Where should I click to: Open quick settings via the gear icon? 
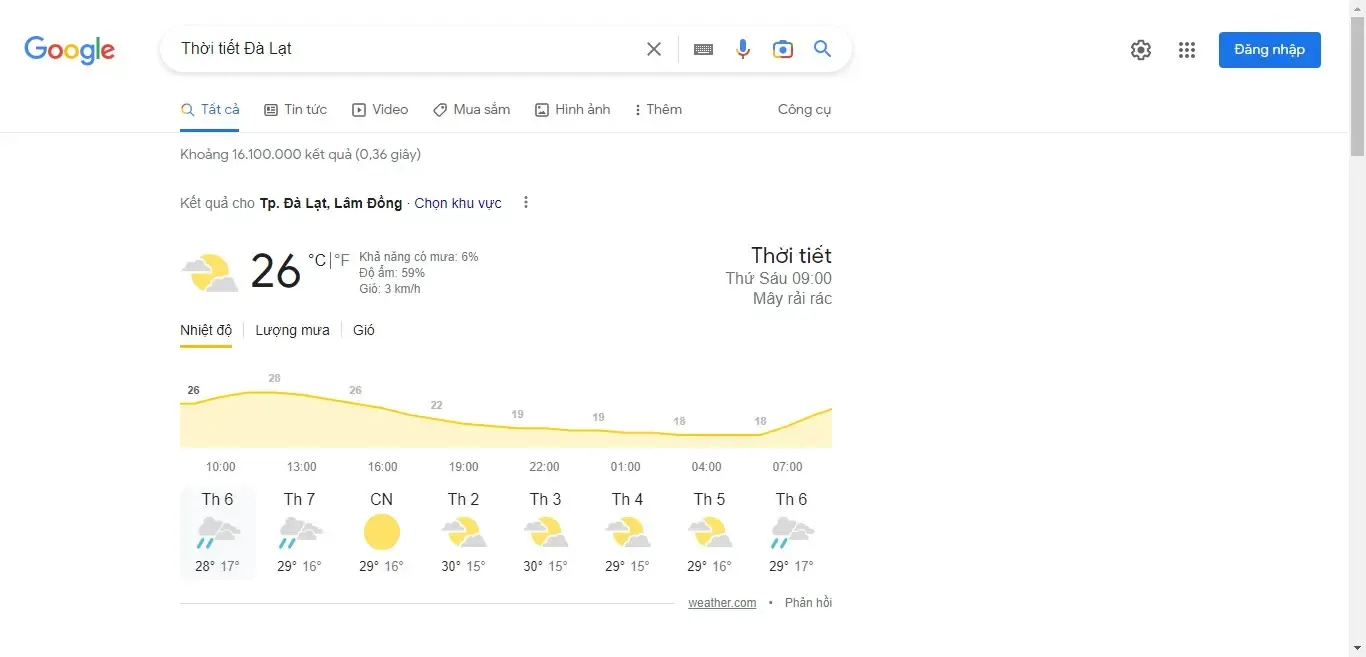click(1140, 49)
